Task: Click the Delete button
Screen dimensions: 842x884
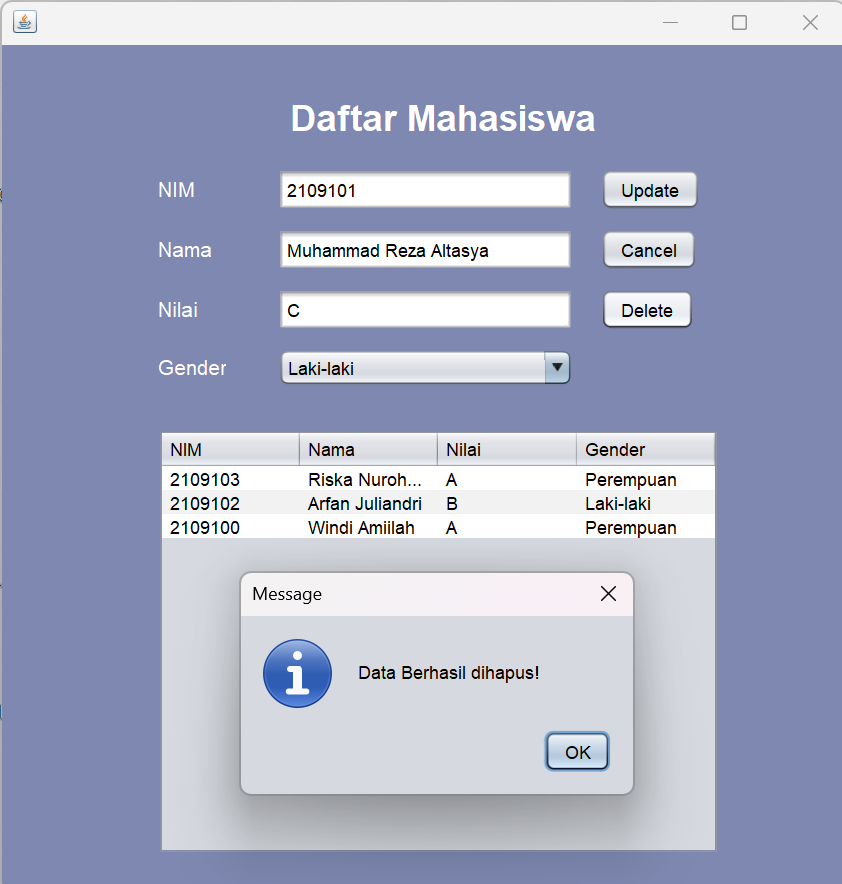Action: click(646, 310)
